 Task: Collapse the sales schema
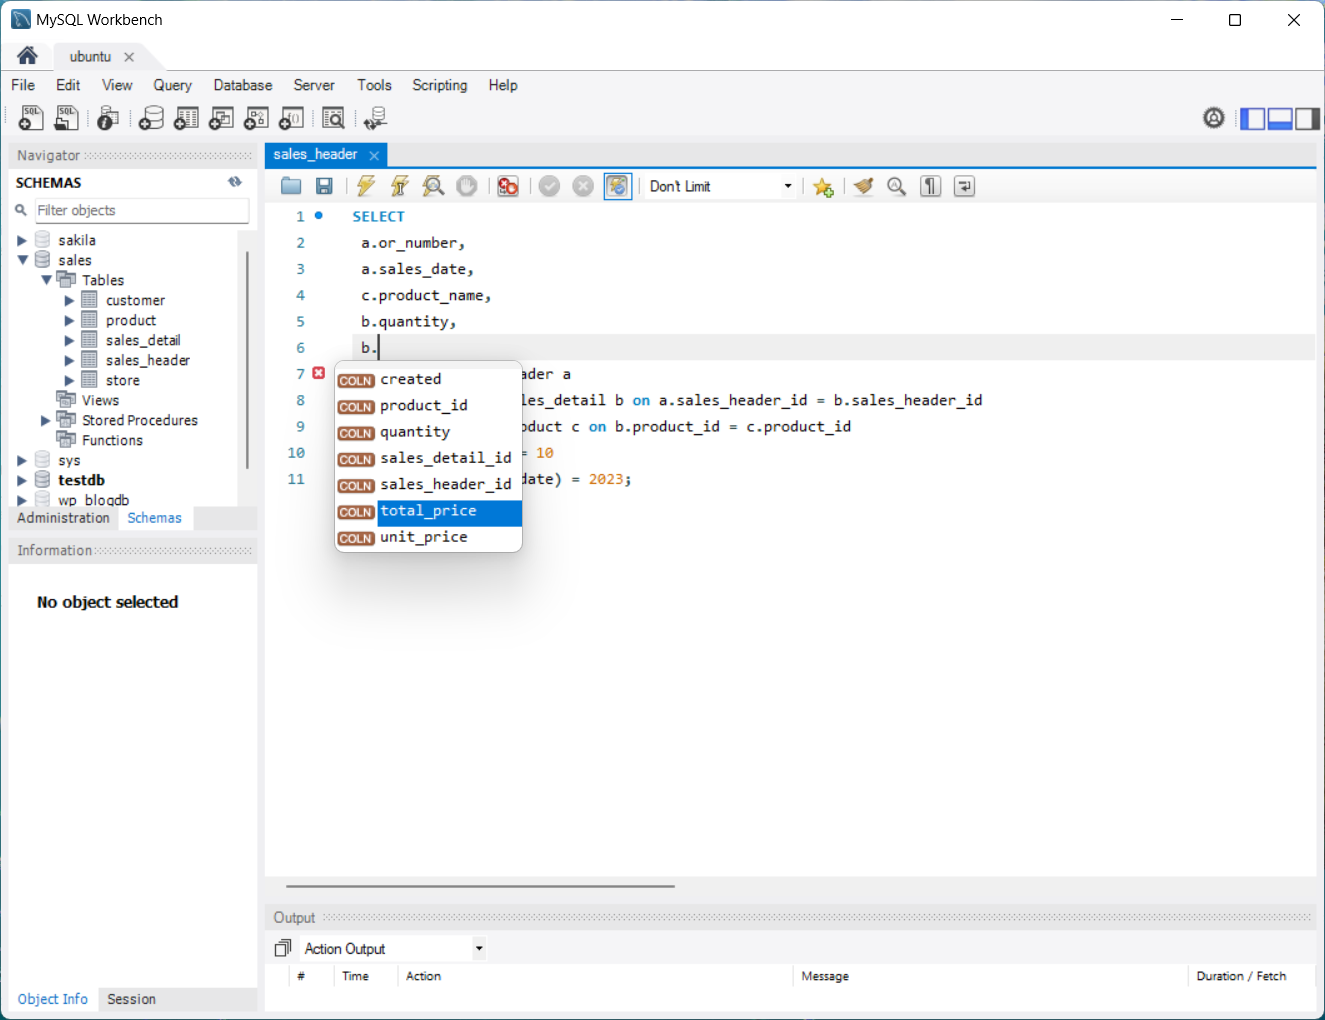tap(22, 260)
